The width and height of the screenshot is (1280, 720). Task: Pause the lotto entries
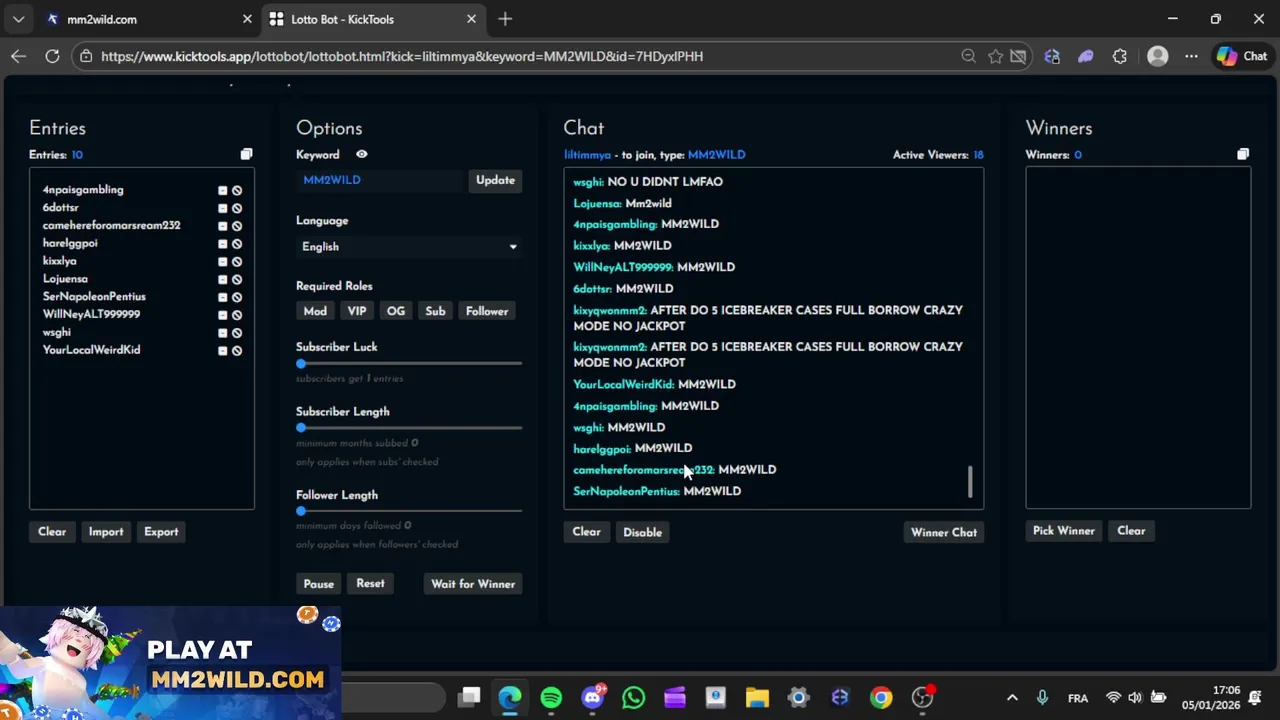319,584
